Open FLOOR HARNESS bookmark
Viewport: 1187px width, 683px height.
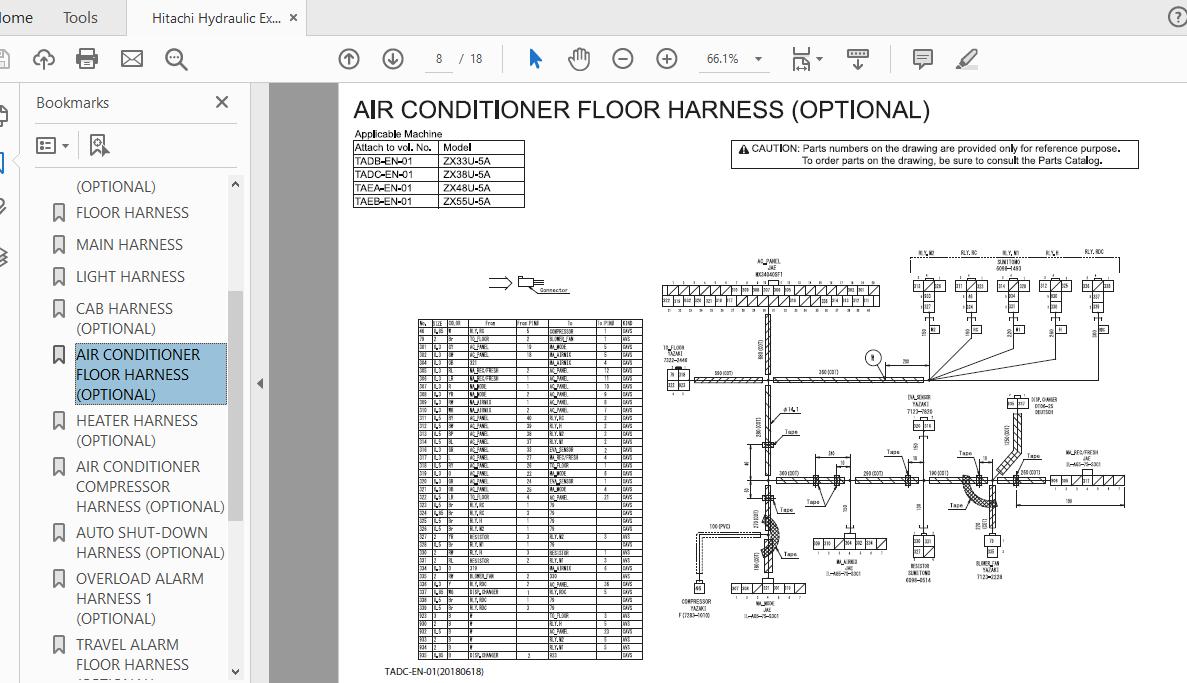tap(132, 213)
